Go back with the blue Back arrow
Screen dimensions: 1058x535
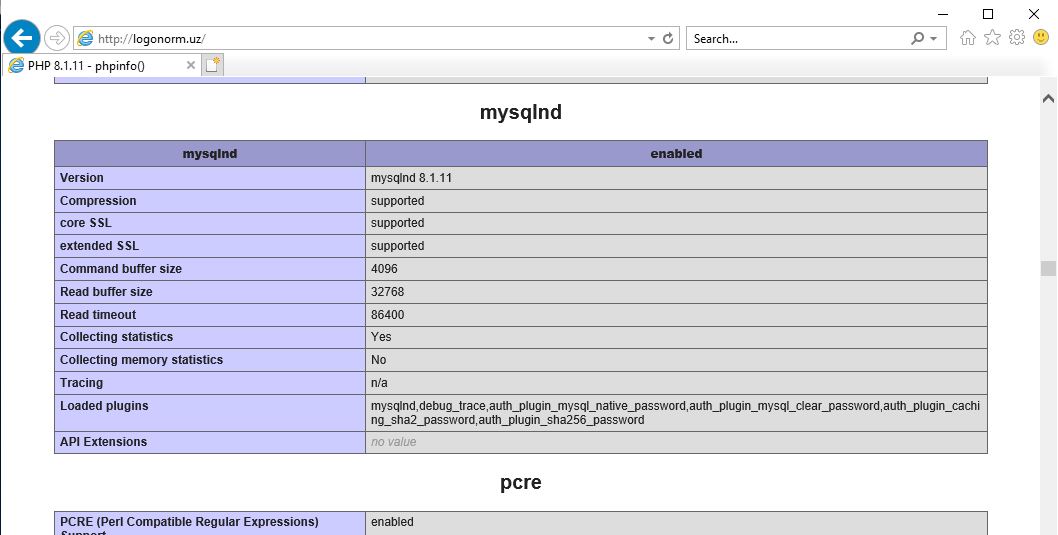point(22,38)
